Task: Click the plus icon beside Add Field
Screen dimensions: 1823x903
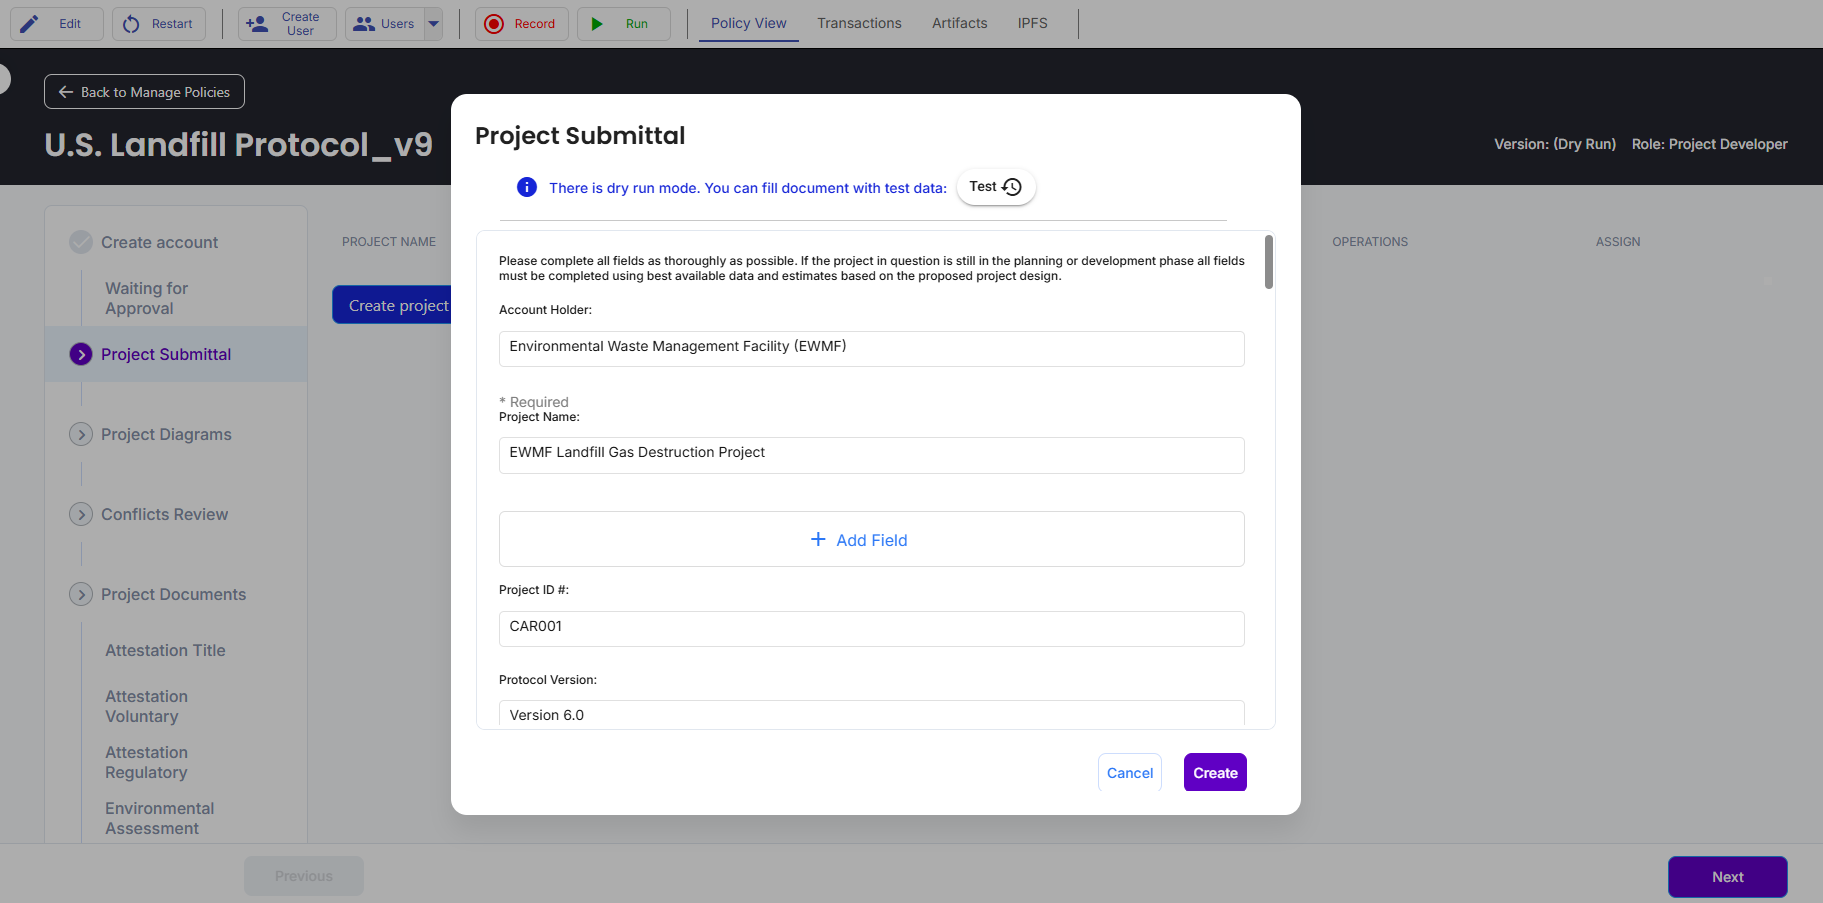Action: pyautogui.click(x=818, y=539)
